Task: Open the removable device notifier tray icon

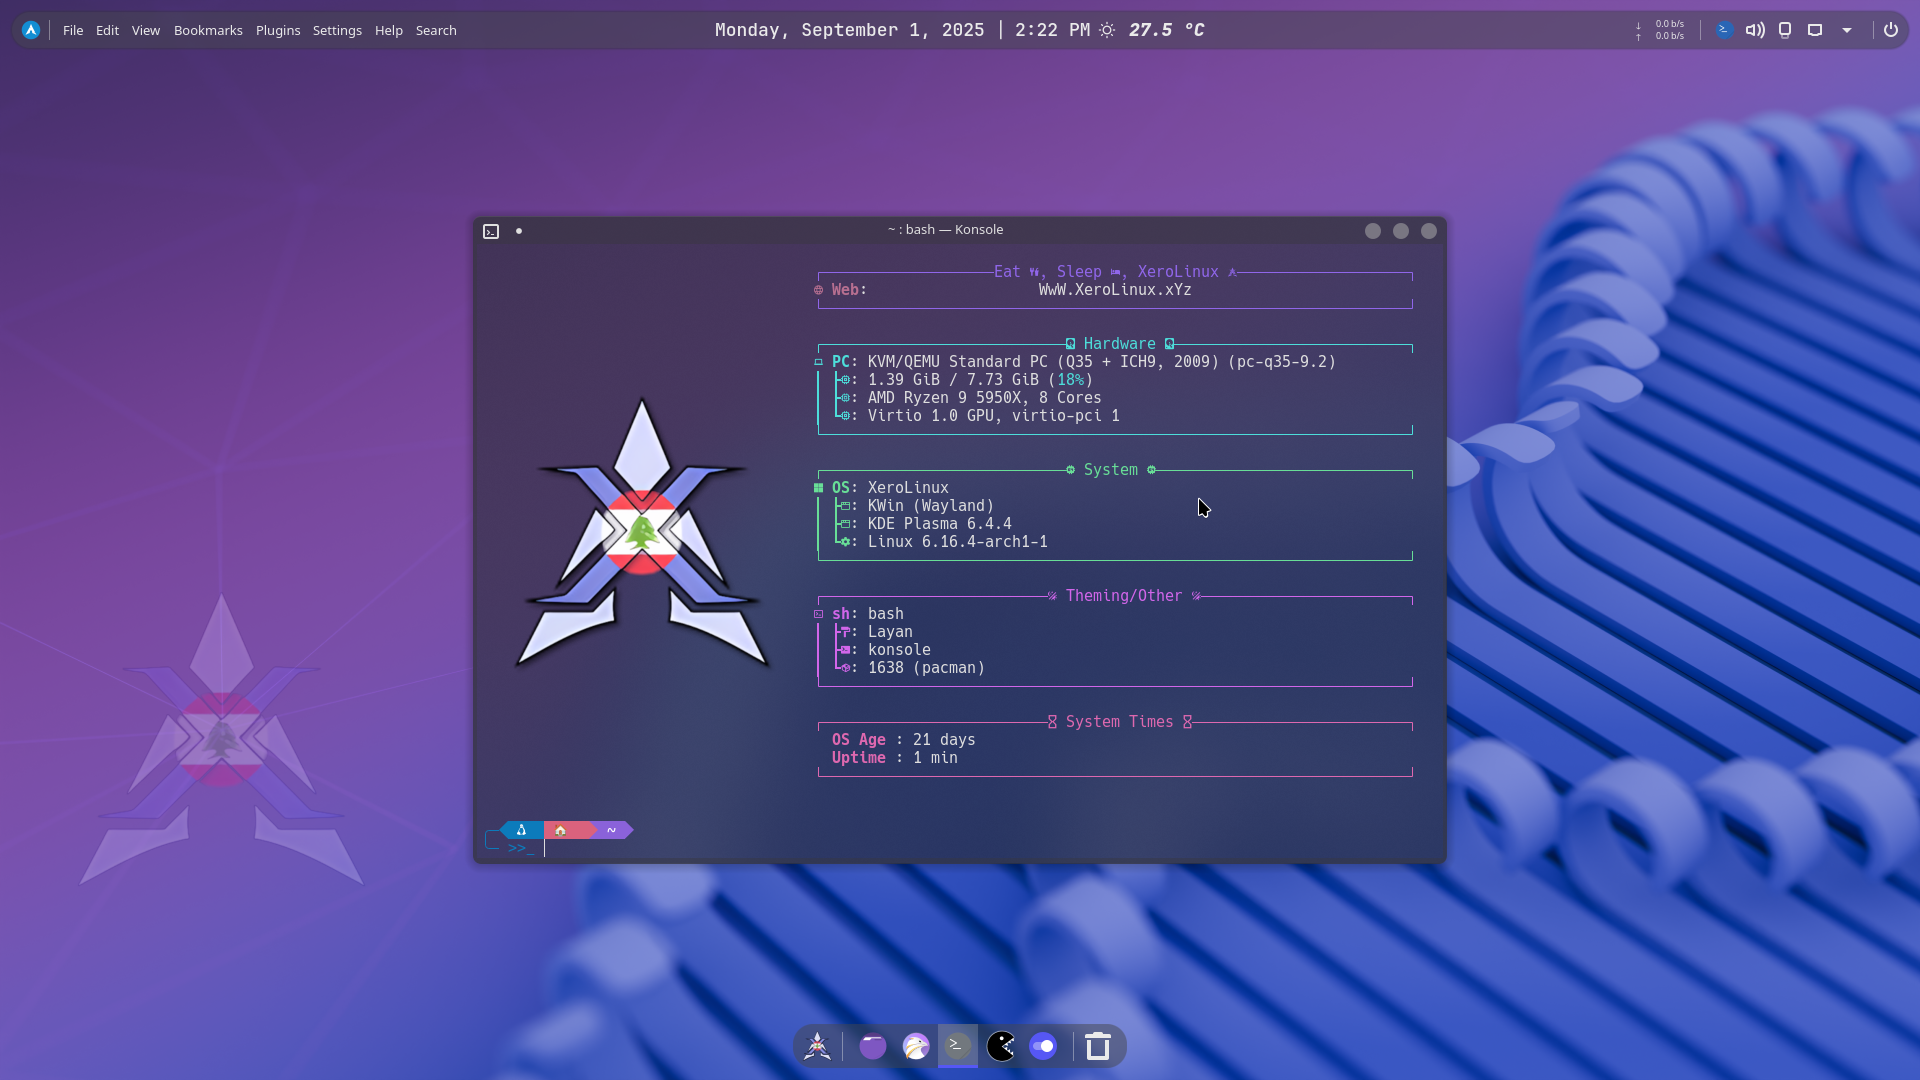Action: [1785, 30]
